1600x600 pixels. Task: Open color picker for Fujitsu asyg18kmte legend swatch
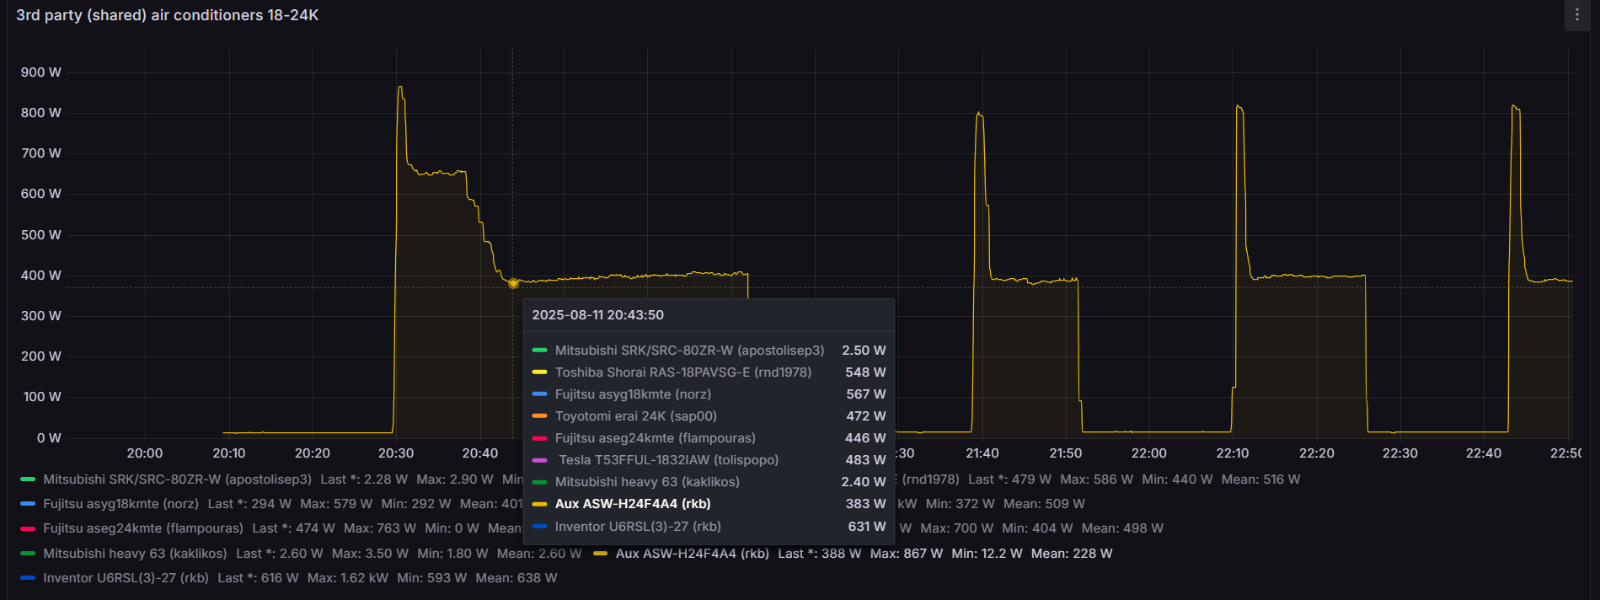28,504
